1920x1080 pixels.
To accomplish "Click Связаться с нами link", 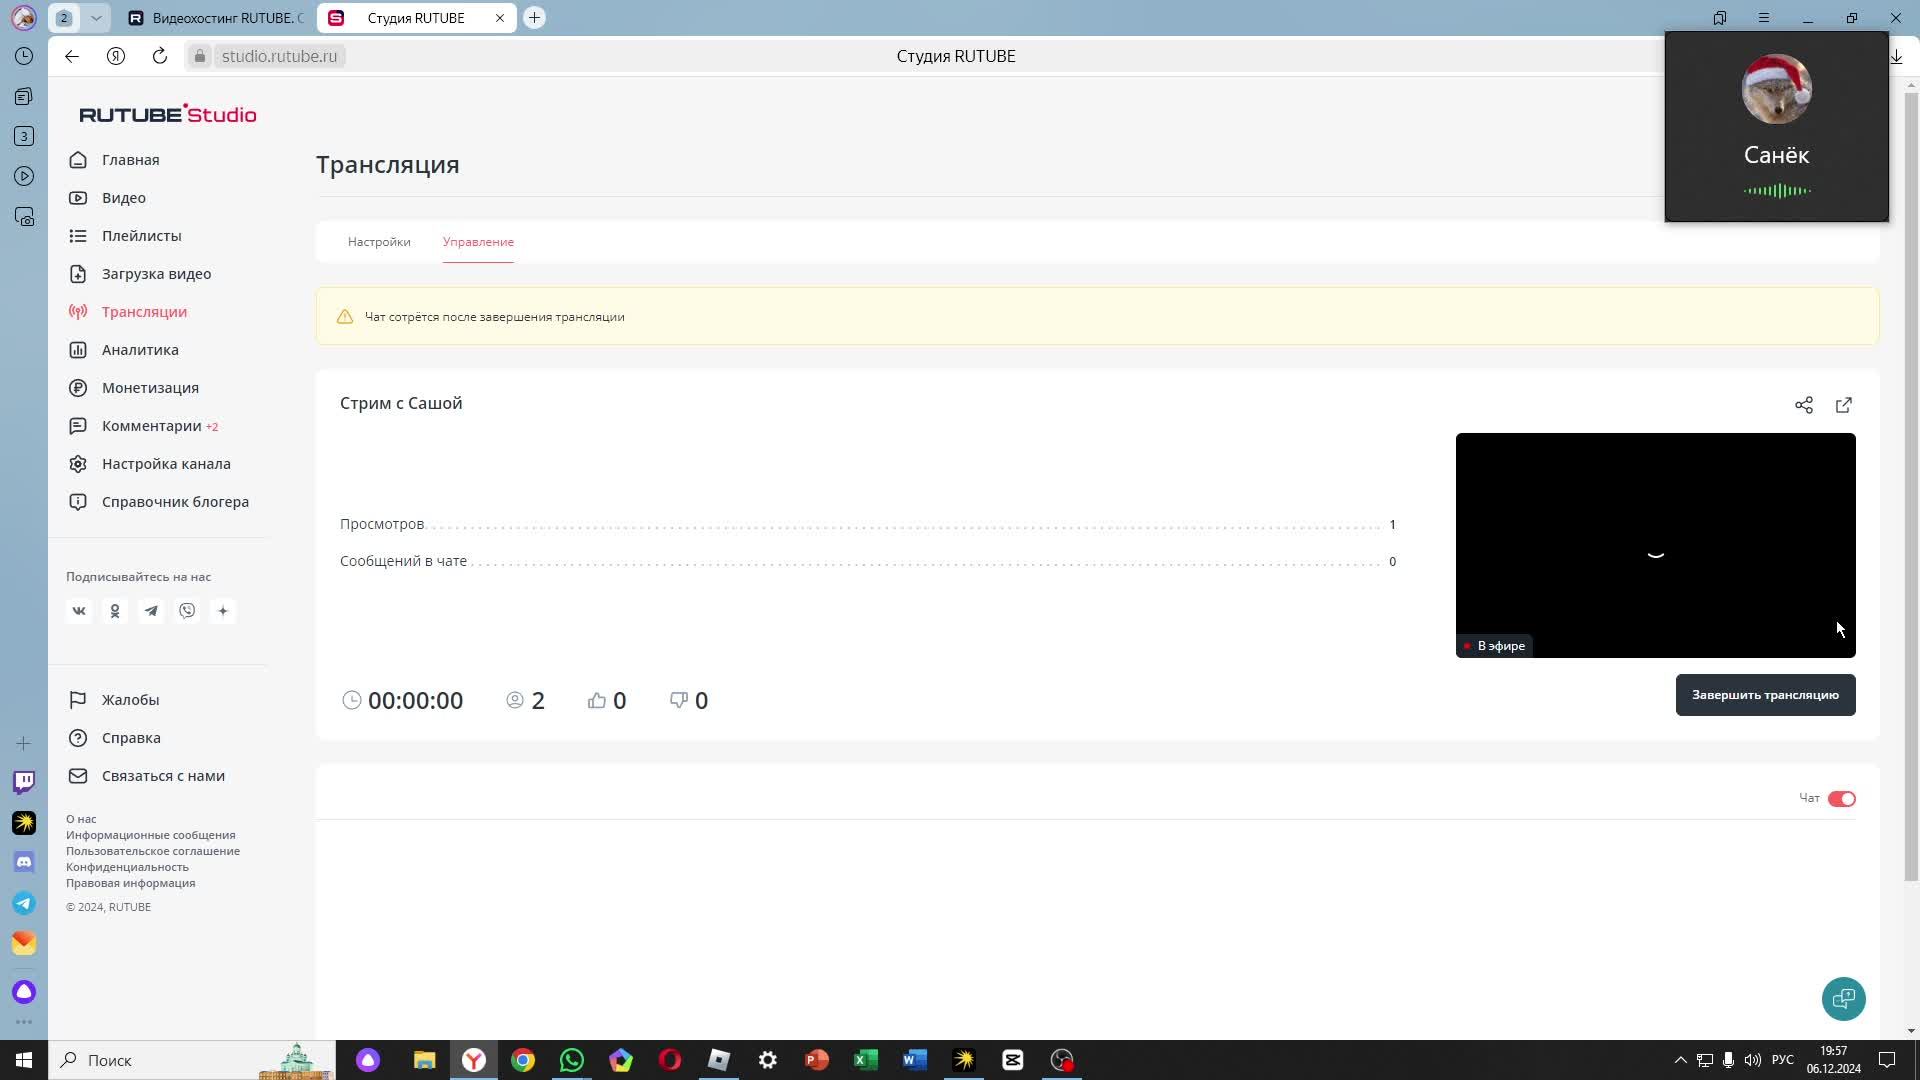I will tap(163, 776).
